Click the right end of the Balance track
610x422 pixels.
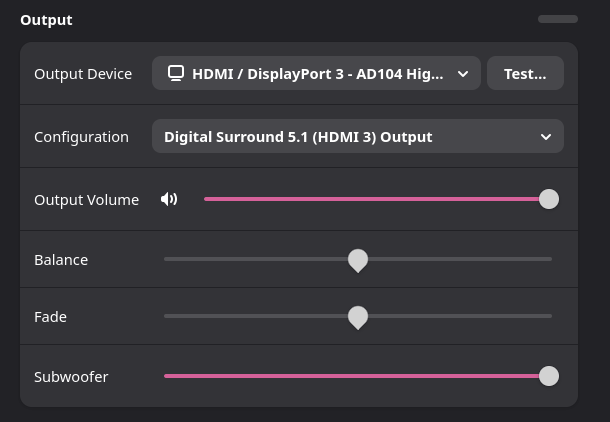click(549, 259)
